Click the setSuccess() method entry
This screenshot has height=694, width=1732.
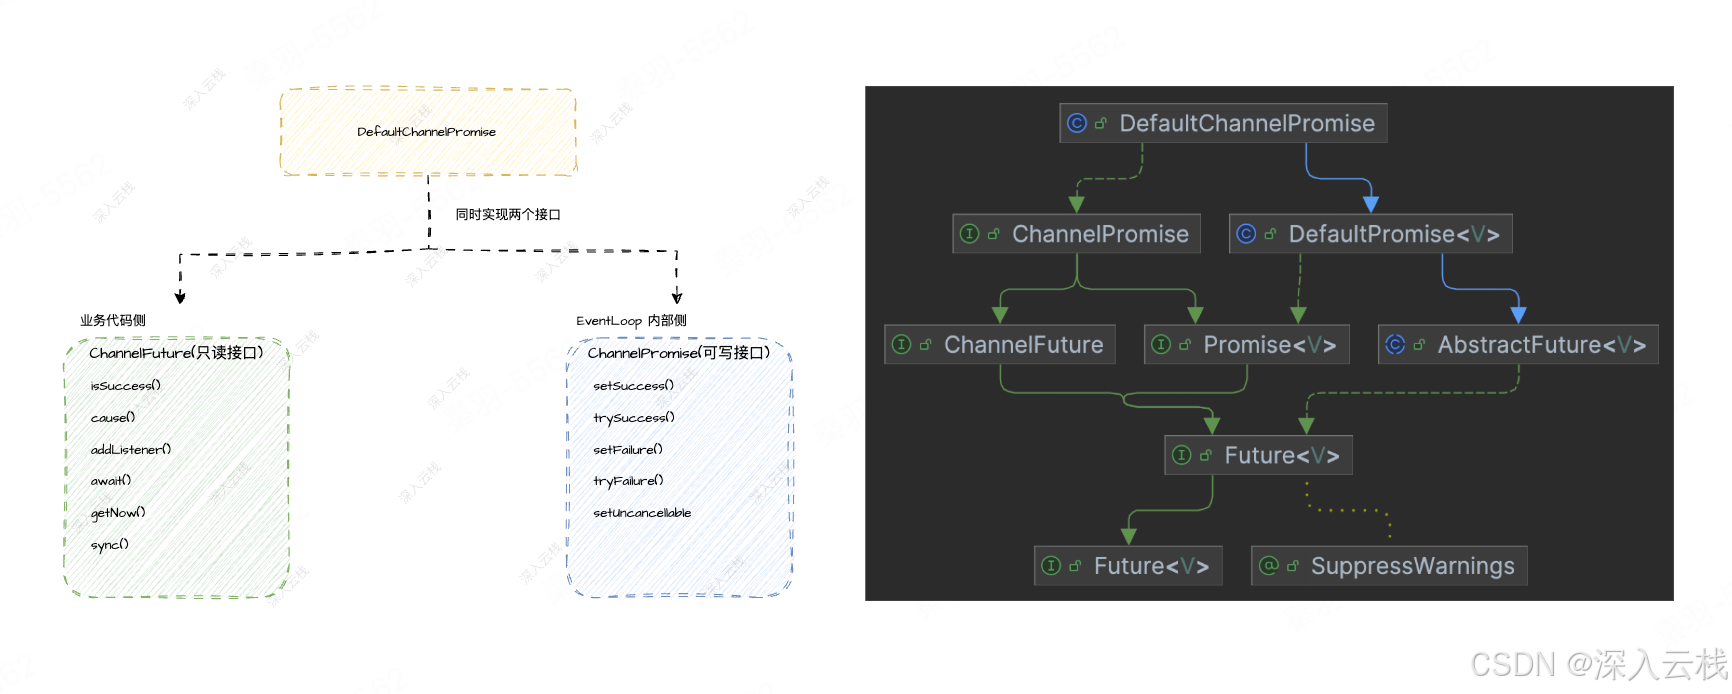coord(634,386)
